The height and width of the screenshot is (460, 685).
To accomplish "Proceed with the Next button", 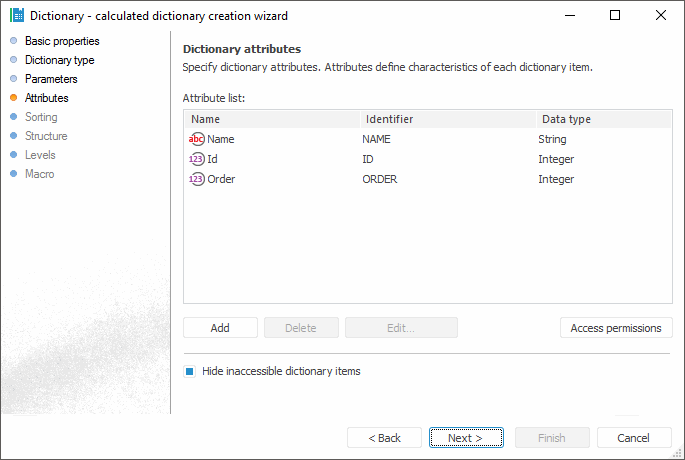I will (466, 438).
